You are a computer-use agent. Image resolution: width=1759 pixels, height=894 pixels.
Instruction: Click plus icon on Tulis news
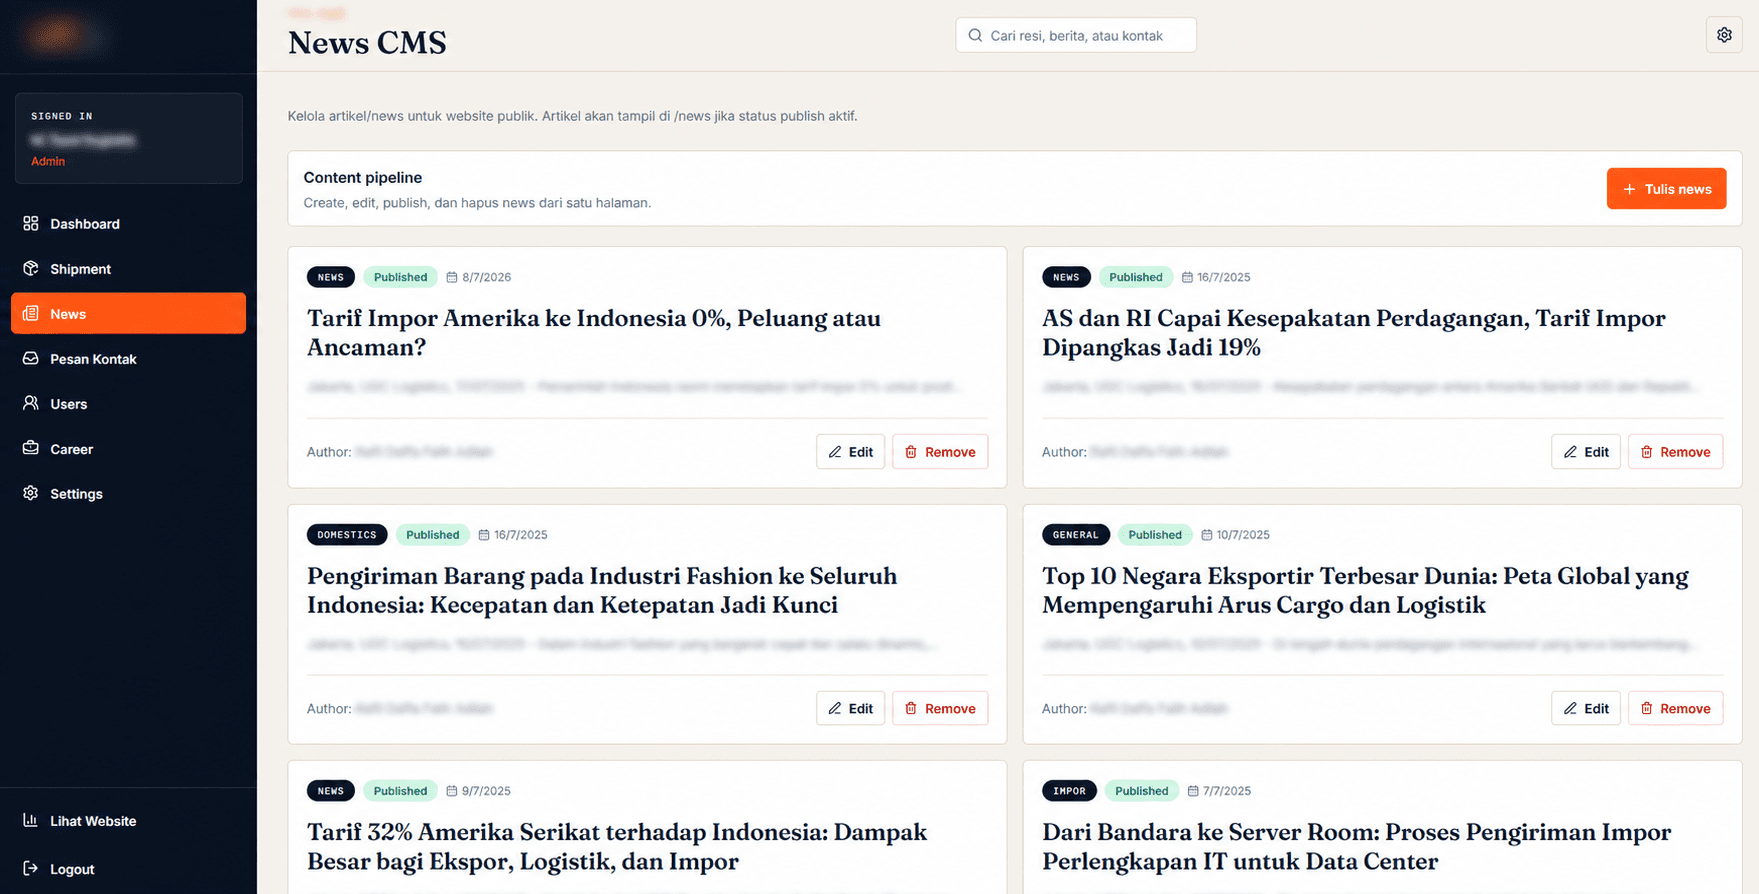pos(1629,189)
